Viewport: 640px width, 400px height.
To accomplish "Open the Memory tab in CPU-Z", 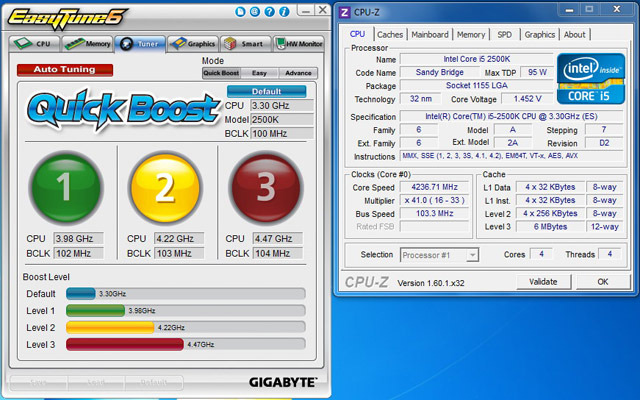I will coord(471,35).
